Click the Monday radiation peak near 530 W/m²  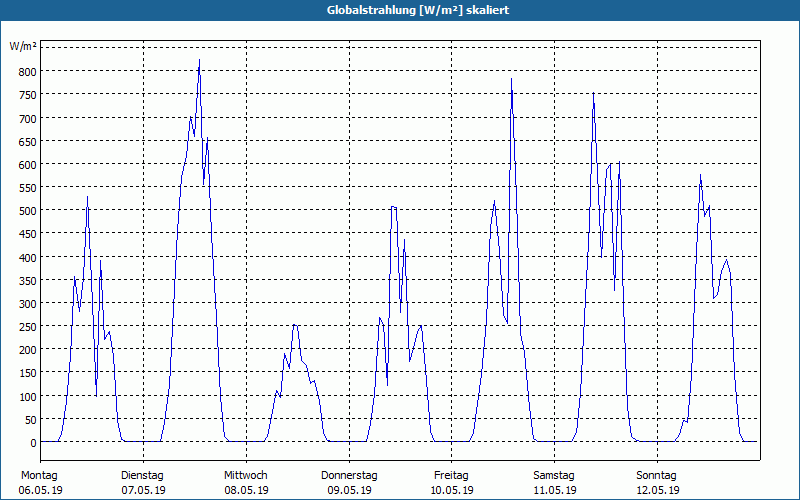point(87,197)
